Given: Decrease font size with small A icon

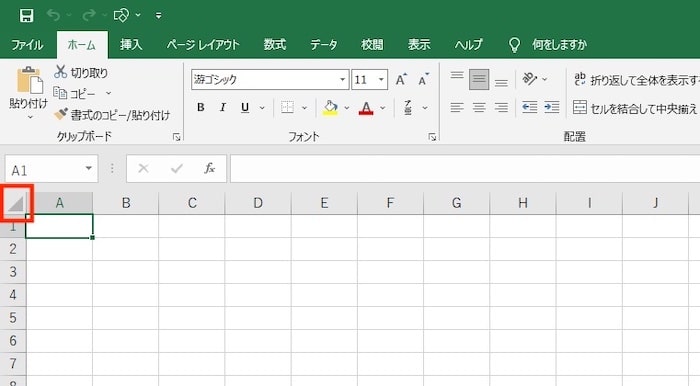Looking at the screenshot, I should (423, 79).
